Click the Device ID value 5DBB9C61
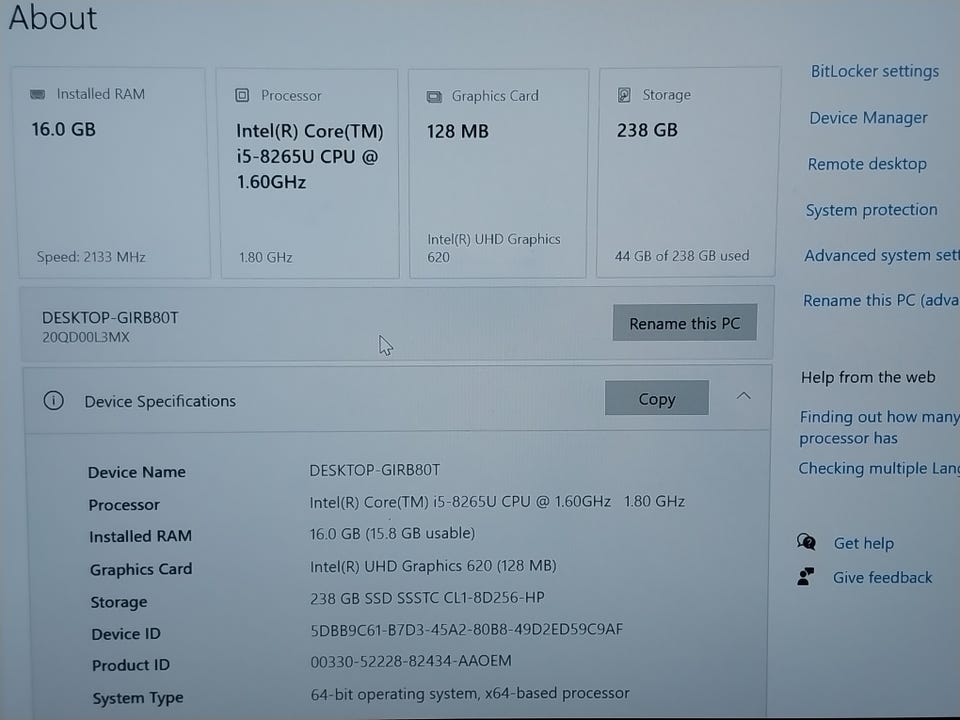960x720 pixels. click(x=467, y=629)
